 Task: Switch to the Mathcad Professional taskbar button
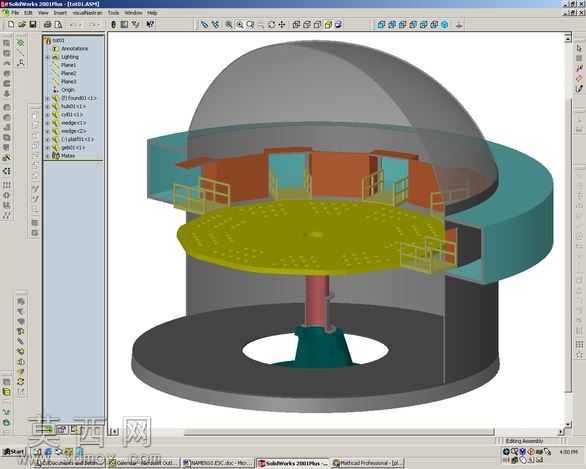(x=368, y=463)
